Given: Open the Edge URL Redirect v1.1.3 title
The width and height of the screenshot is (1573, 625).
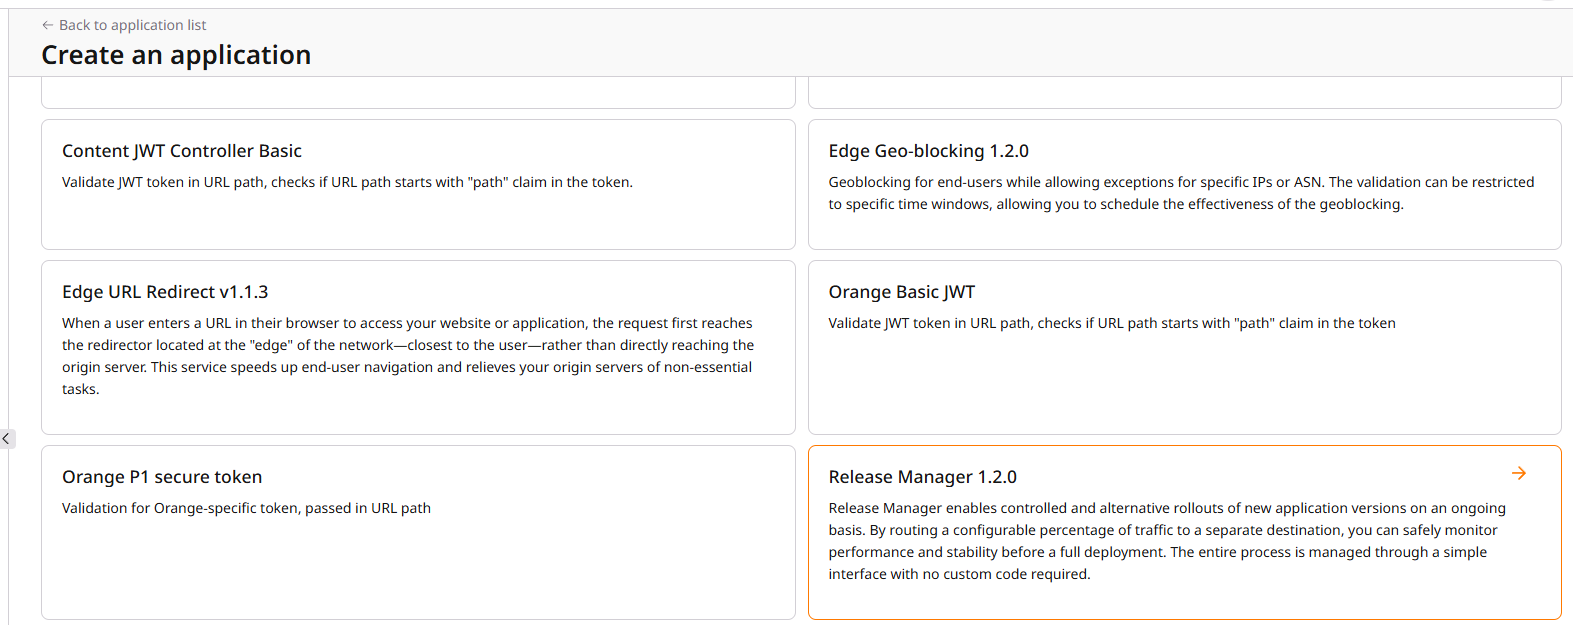Looking at the screenshot, I should click(x=165, y=292).
